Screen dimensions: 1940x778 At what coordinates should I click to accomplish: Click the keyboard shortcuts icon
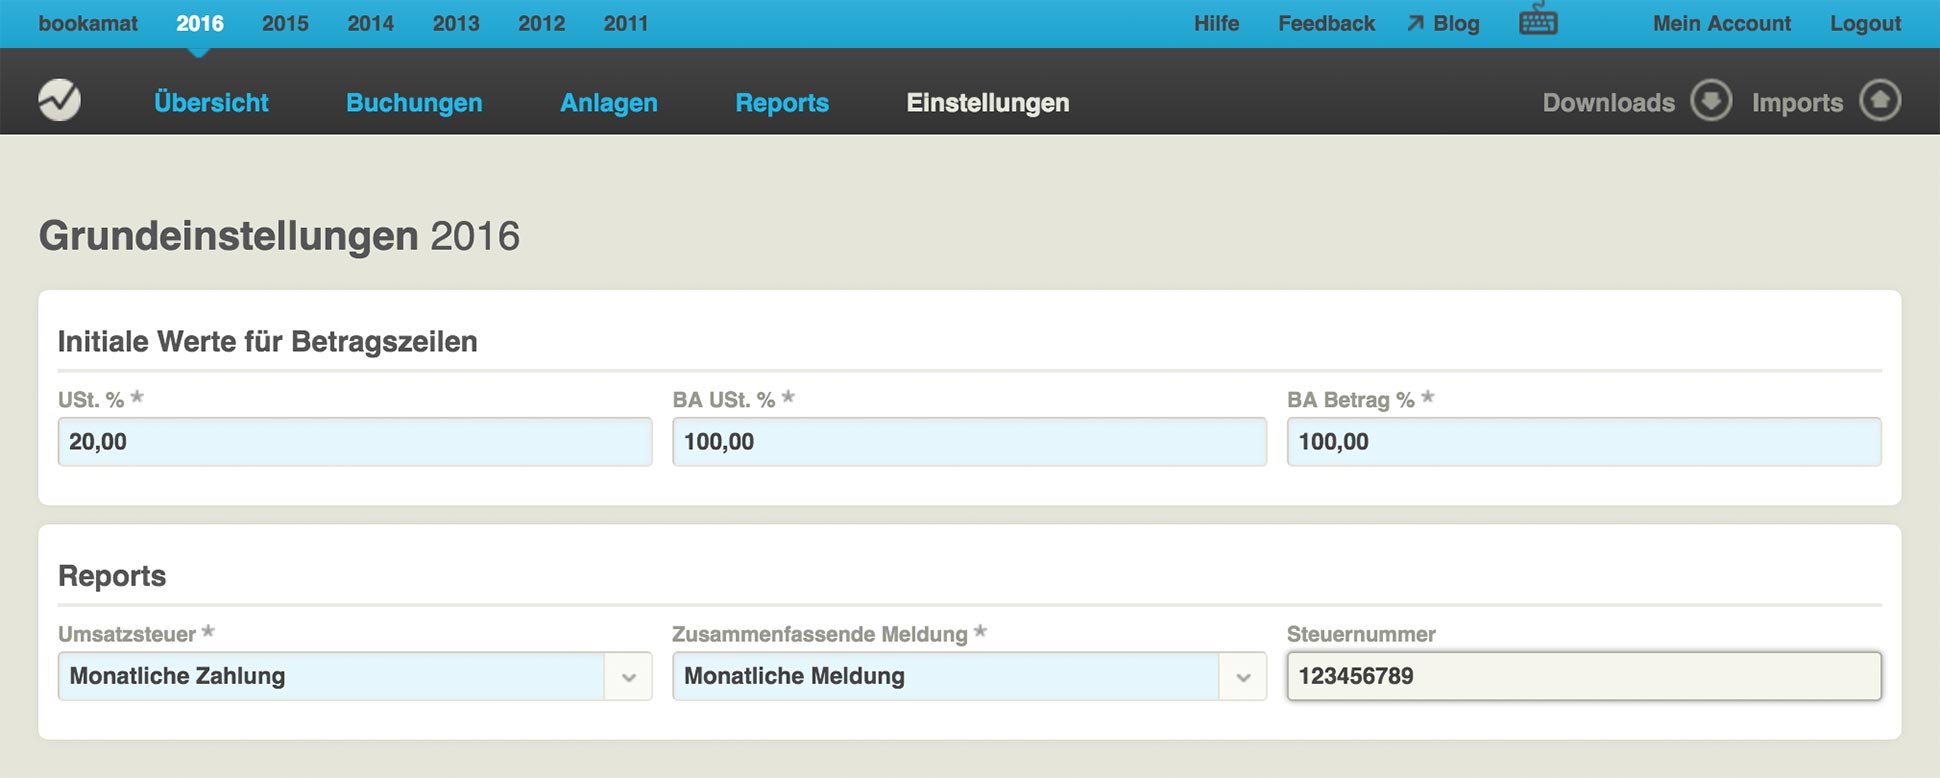point(1538,21)
